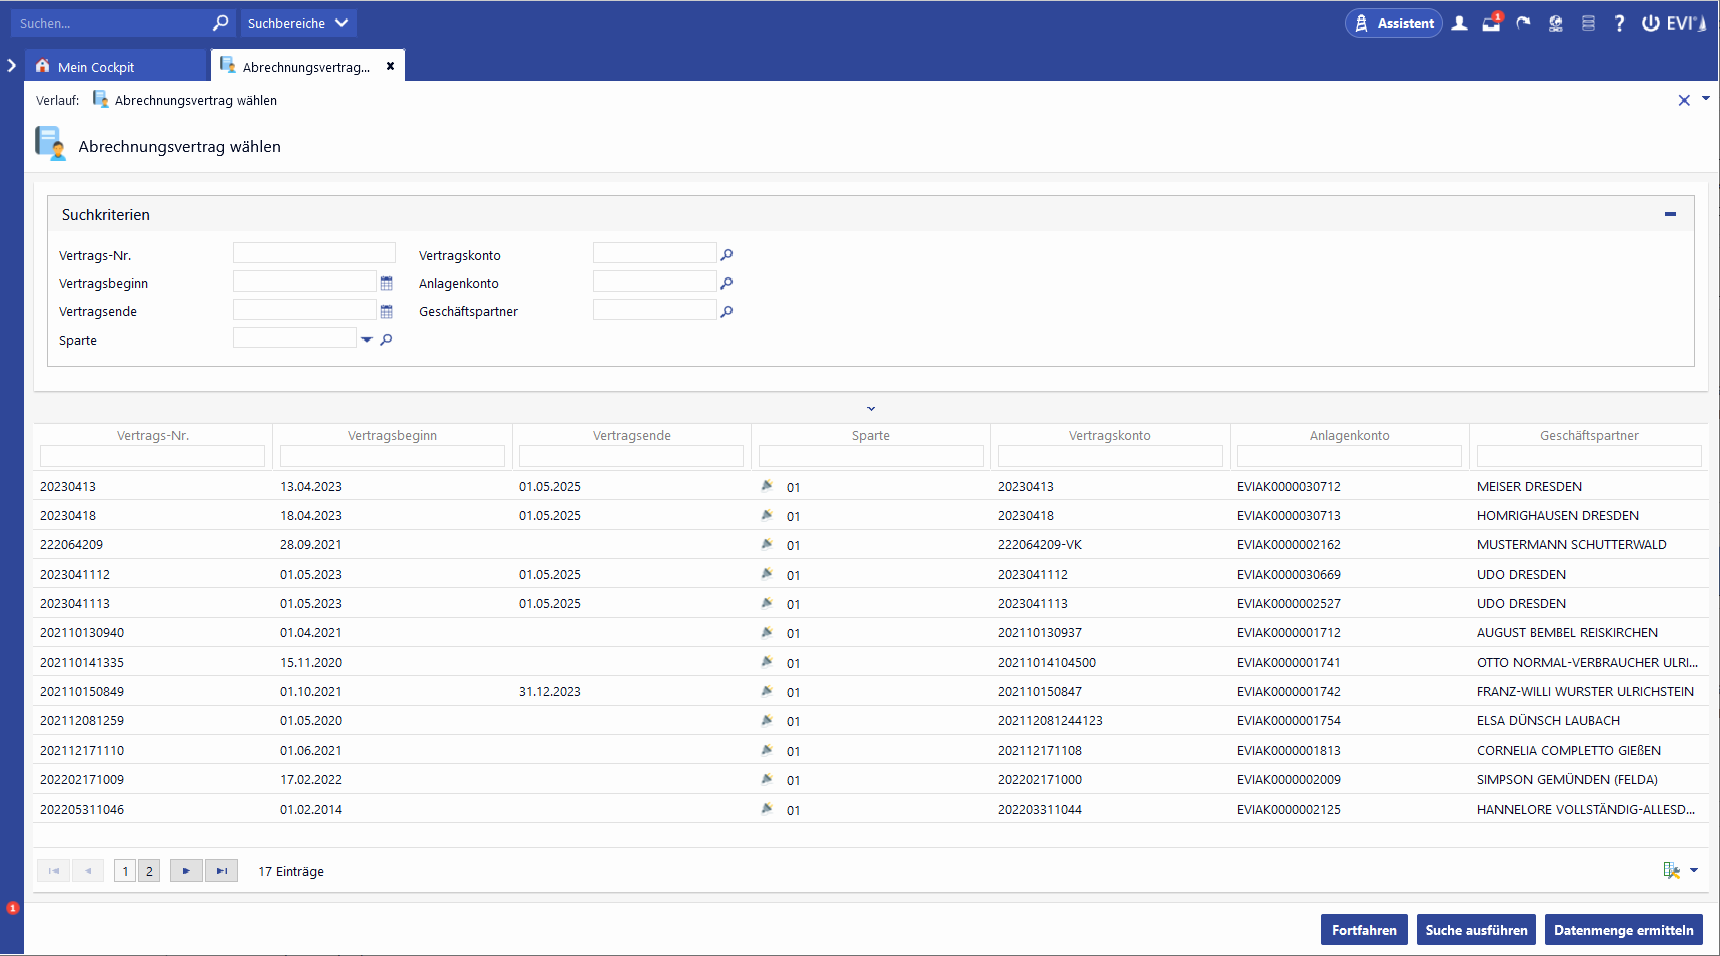Click the search lens beside Vertragskonto field
Screen dimensions: 1720x956
(x=727, y=255)
